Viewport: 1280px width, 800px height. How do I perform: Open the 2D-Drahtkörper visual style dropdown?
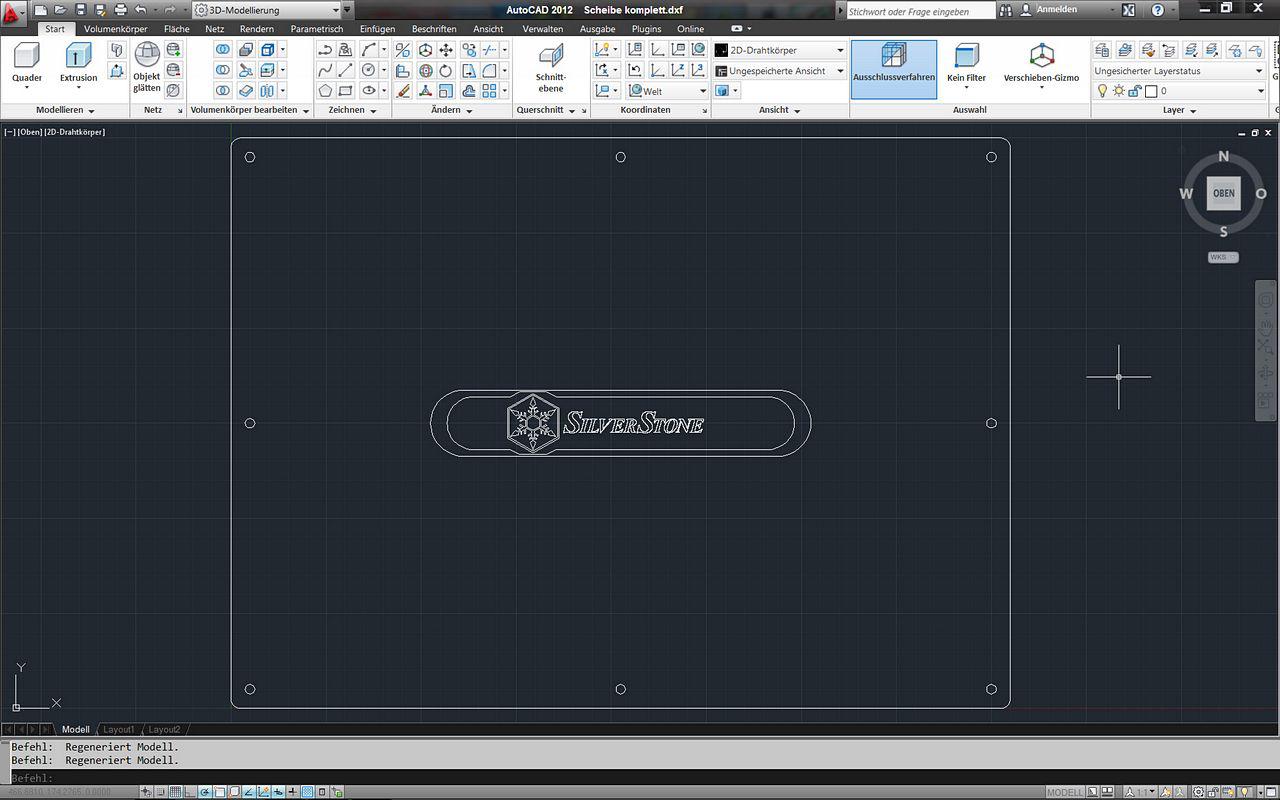tap(781, 50)
